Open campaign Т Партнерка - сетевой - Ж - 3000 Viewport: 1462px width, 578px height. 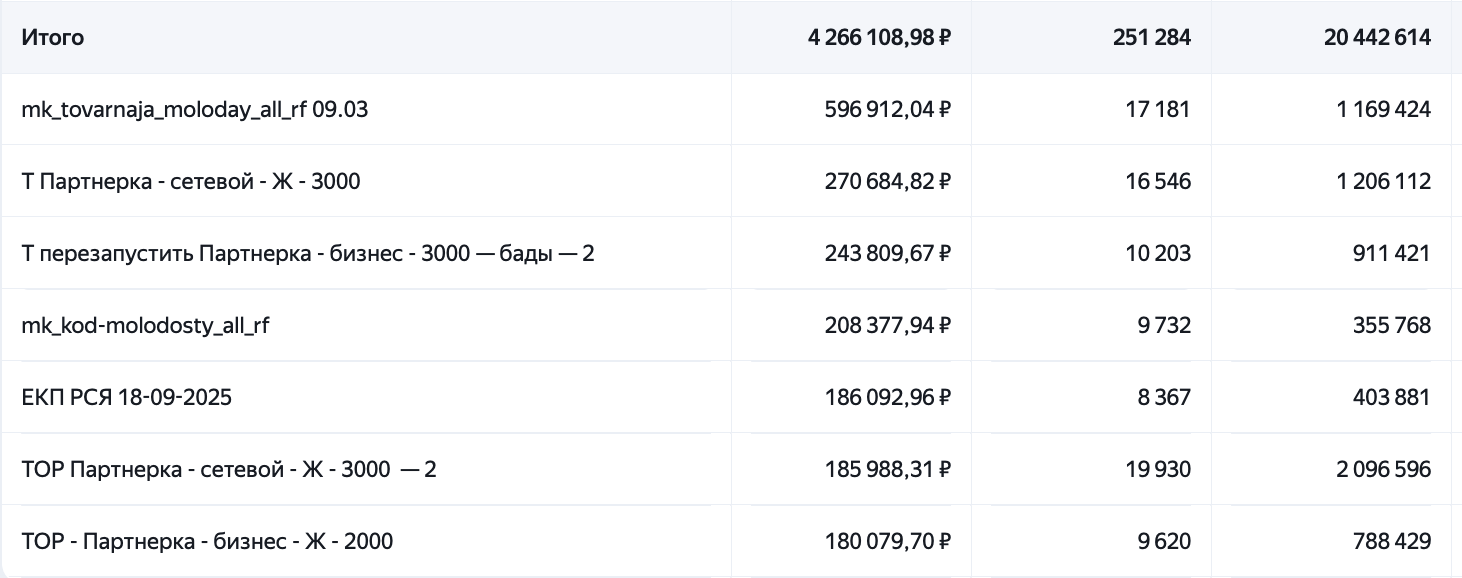click(x=191, y=181)
